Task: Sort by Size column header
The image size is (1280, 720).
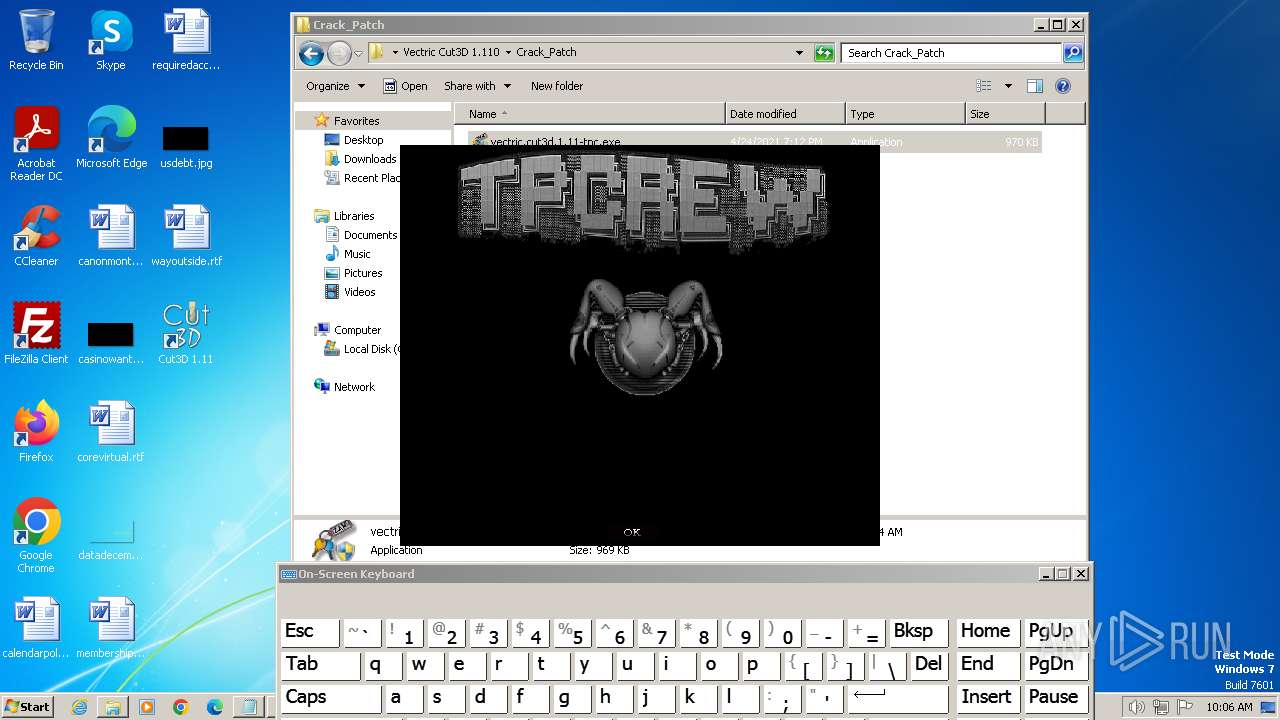Action: (1005, 114)
